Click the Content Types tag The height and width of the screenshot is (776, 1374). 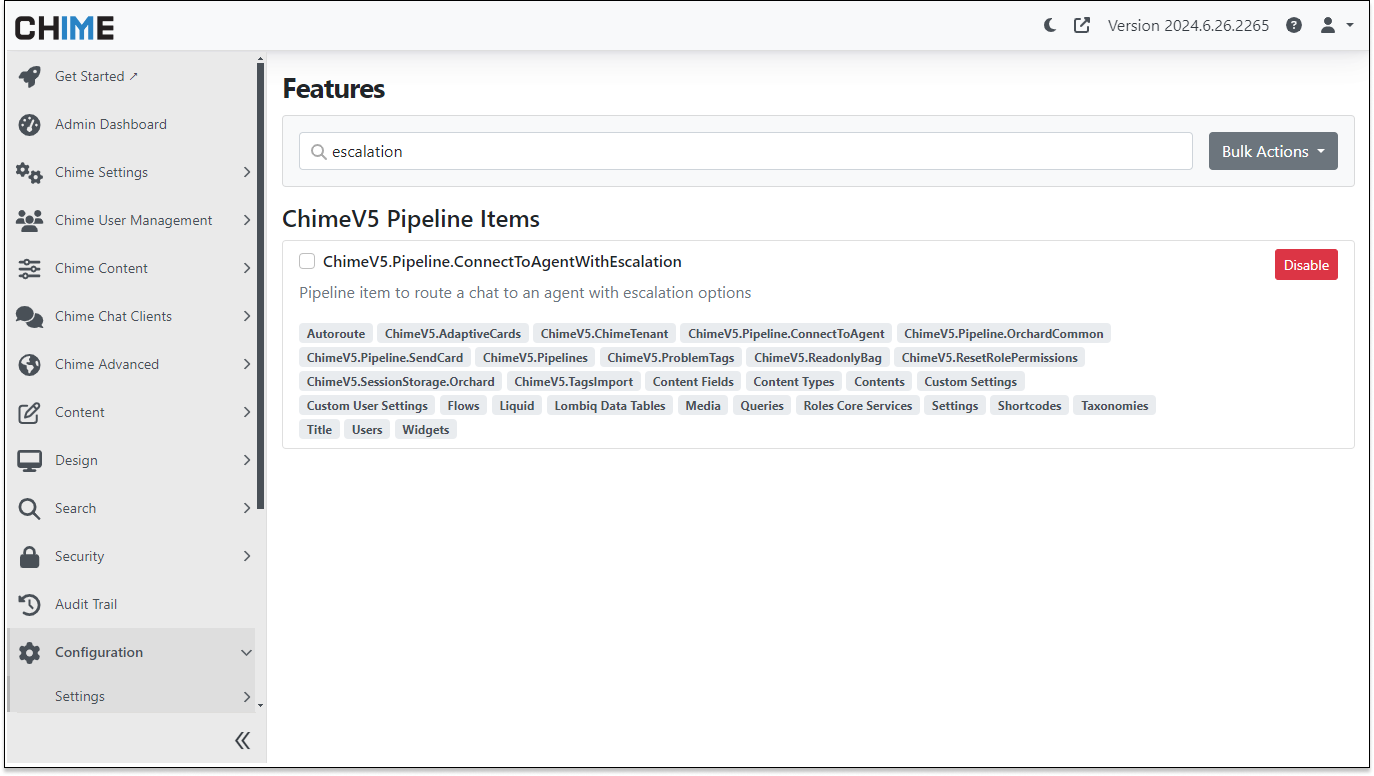(794, 381)
